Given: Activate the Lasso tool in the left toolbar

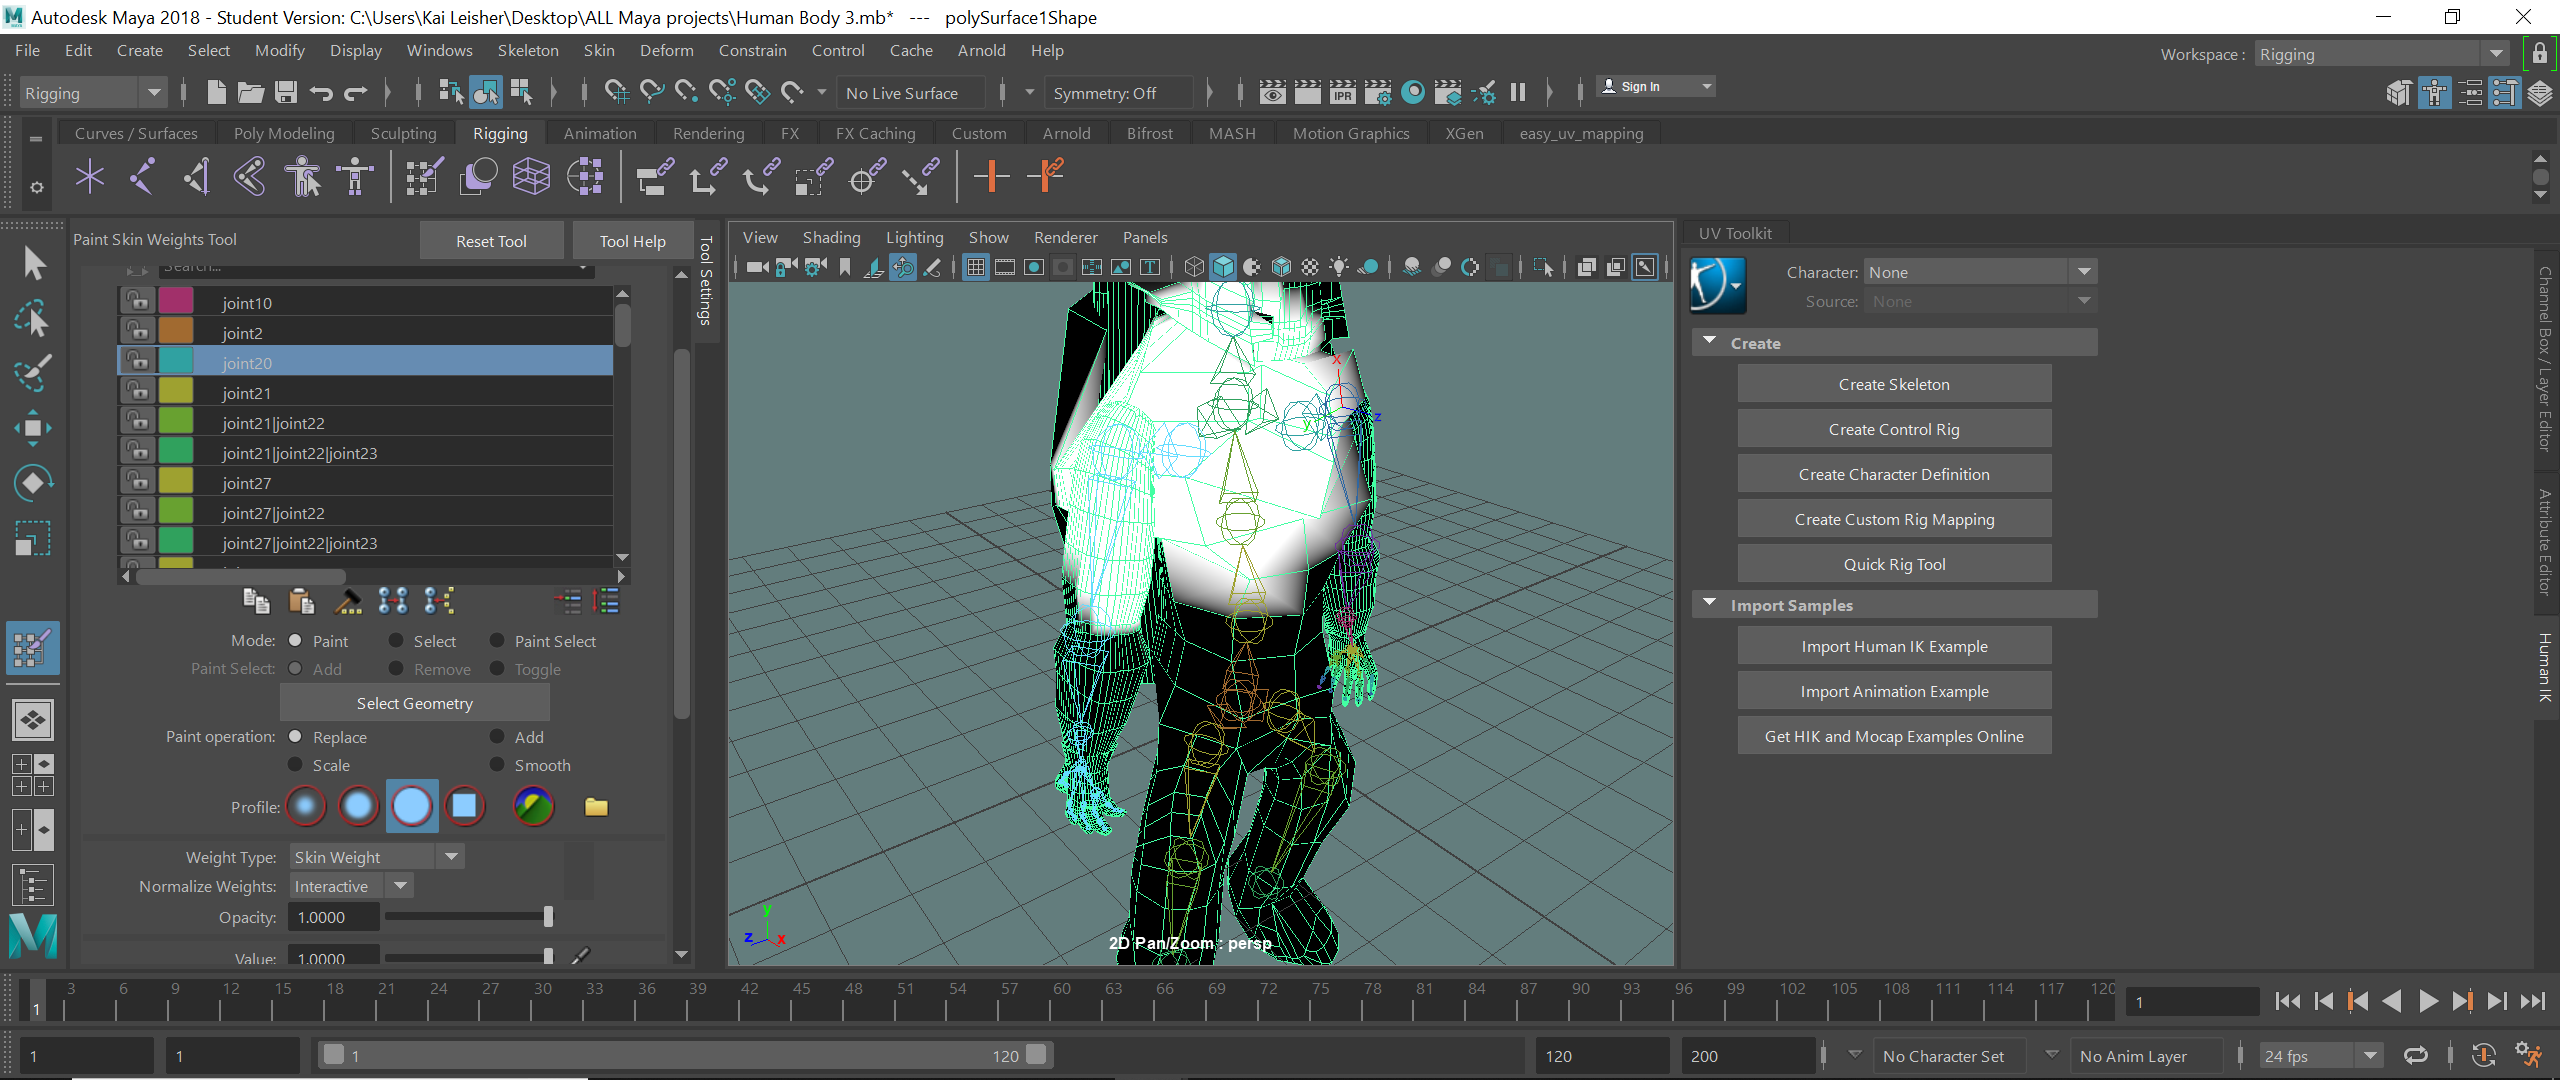Looking at the screenshot, I should [33, 319].
